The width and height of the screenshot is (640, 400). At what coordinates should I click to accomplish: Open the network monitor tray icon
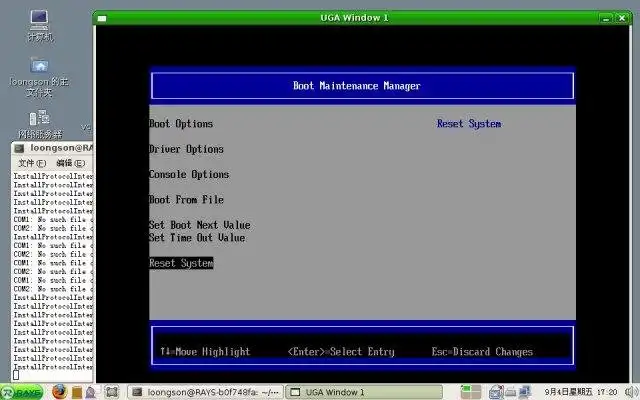tap(524, 392)
